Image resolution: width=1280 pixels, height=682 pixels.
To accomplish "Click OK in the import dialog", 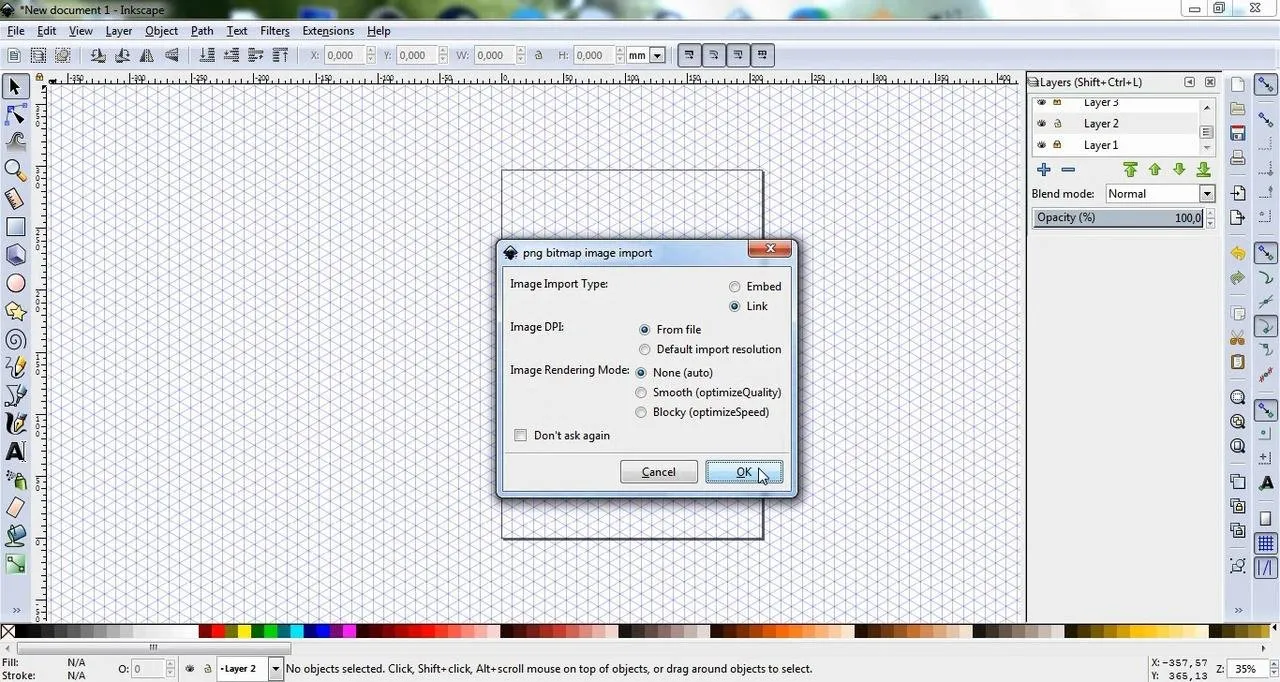I will click(x=744, y=472).
